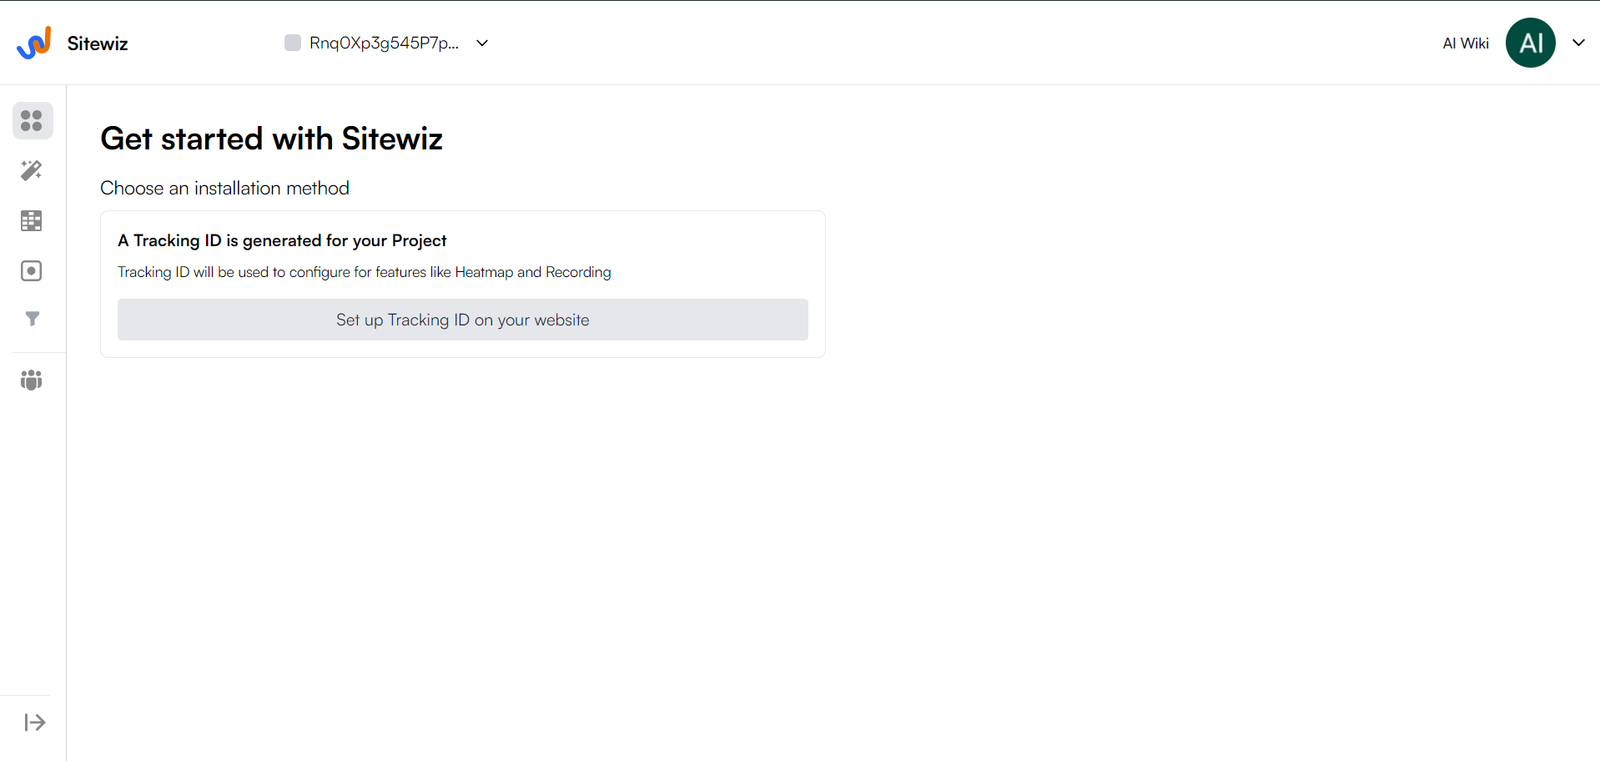1600x761 pixels.
Task: Click the Get started with Sitewiz heading
Action: click(272, 138)
